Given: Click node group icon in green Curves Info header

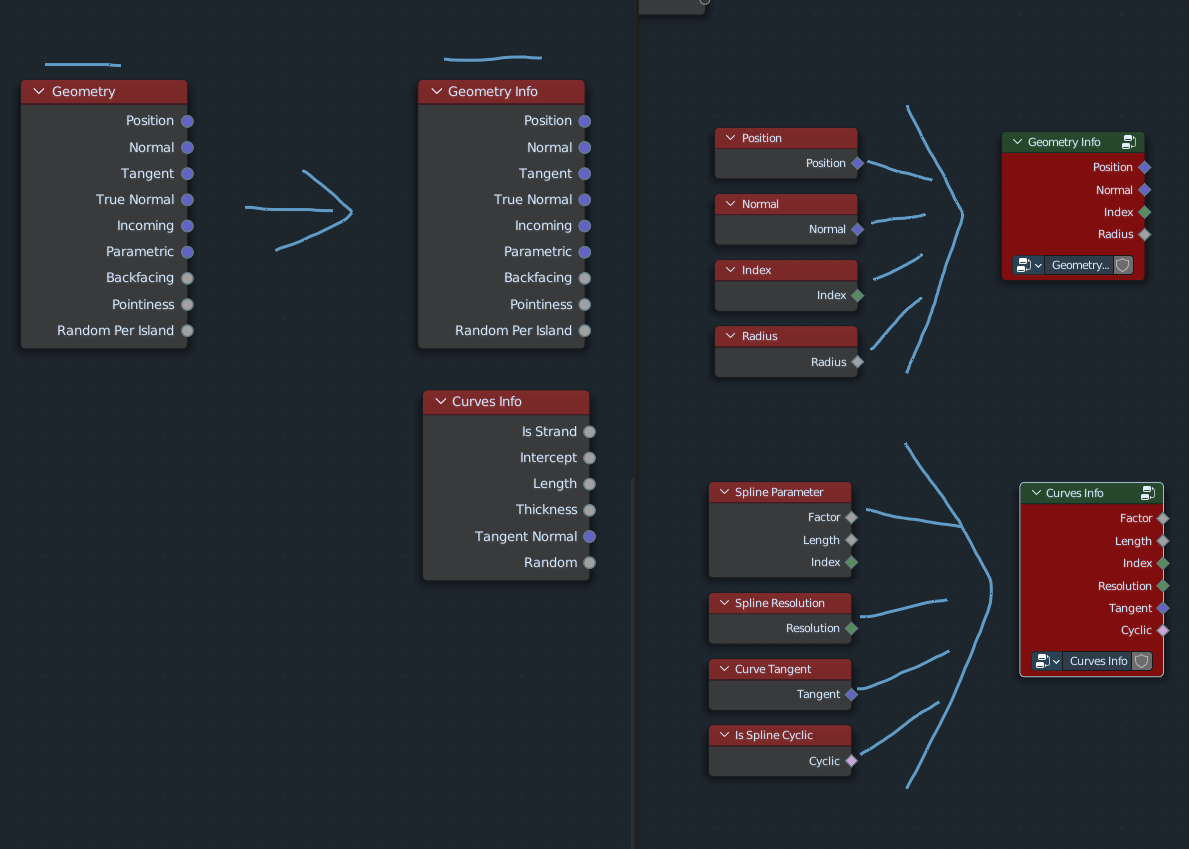Looking at the screenshot, I should (x=1147, y=493).
